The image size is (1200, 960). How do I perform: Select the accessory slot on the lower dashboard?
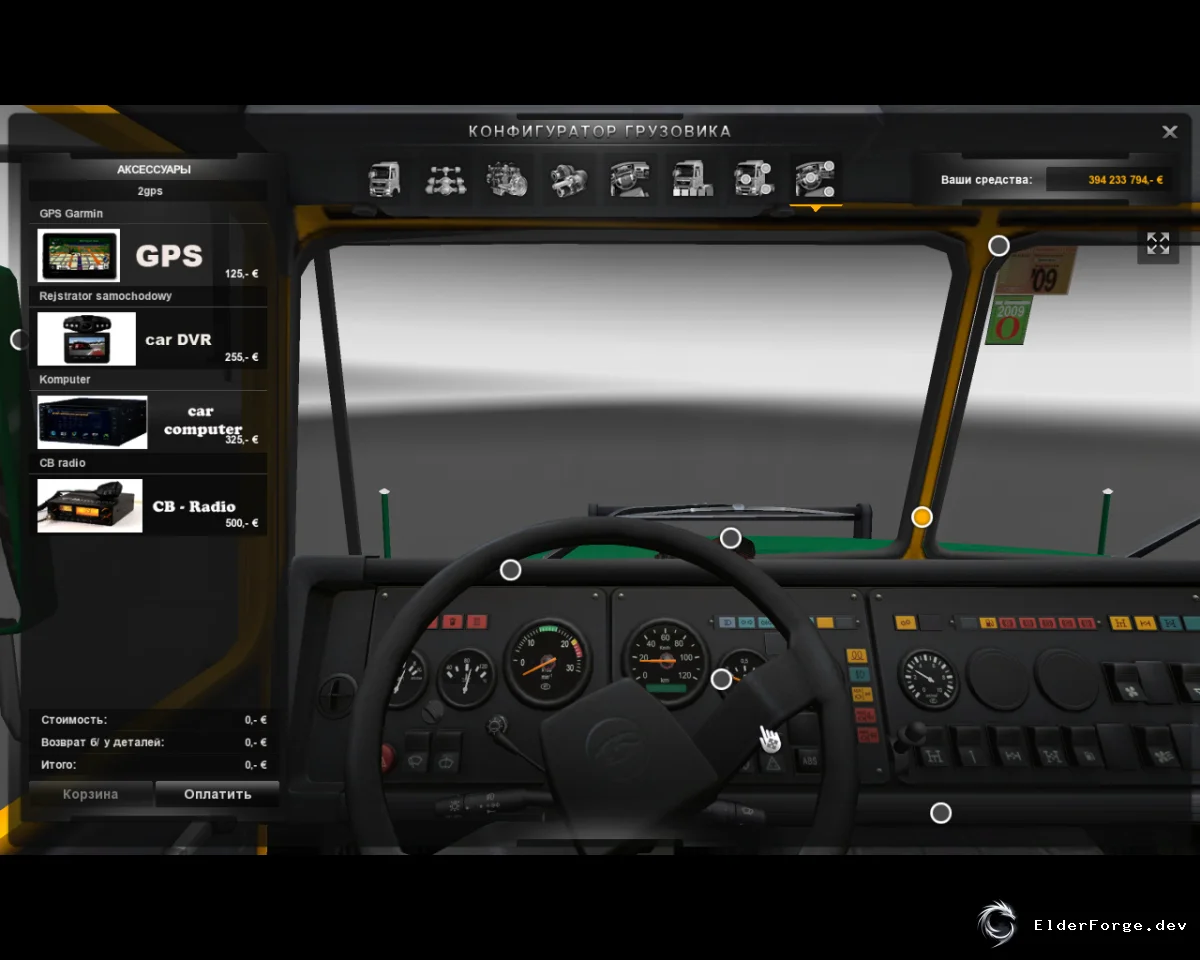coord(941,813)
